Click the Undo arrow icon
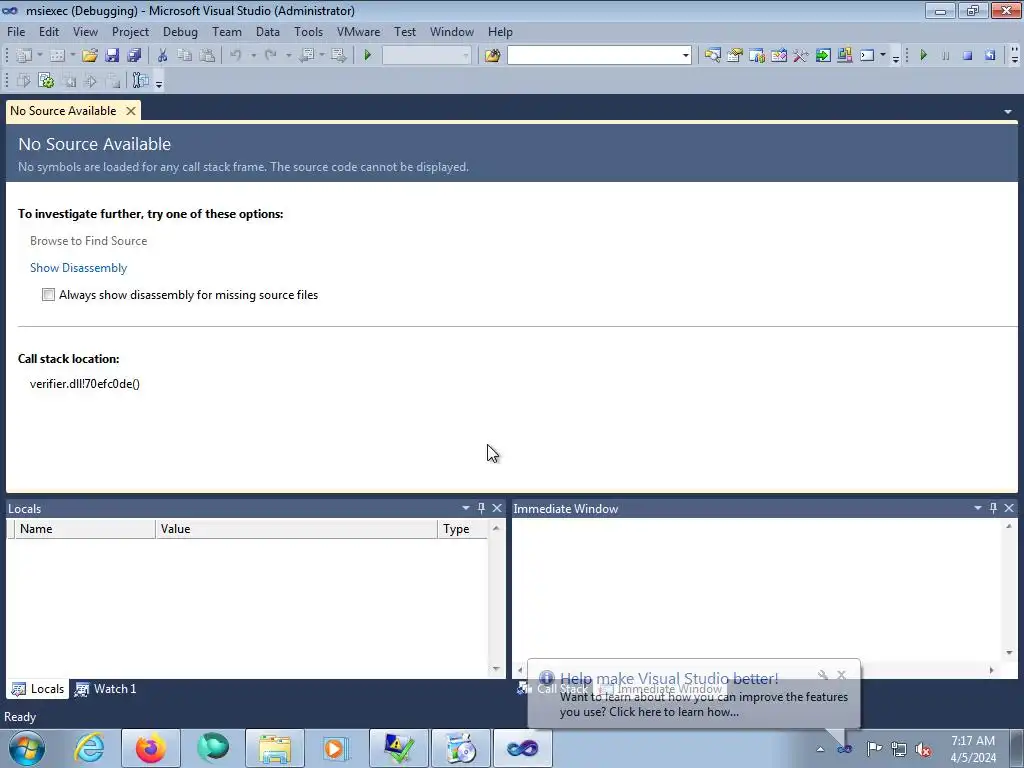 click(236, 56)
